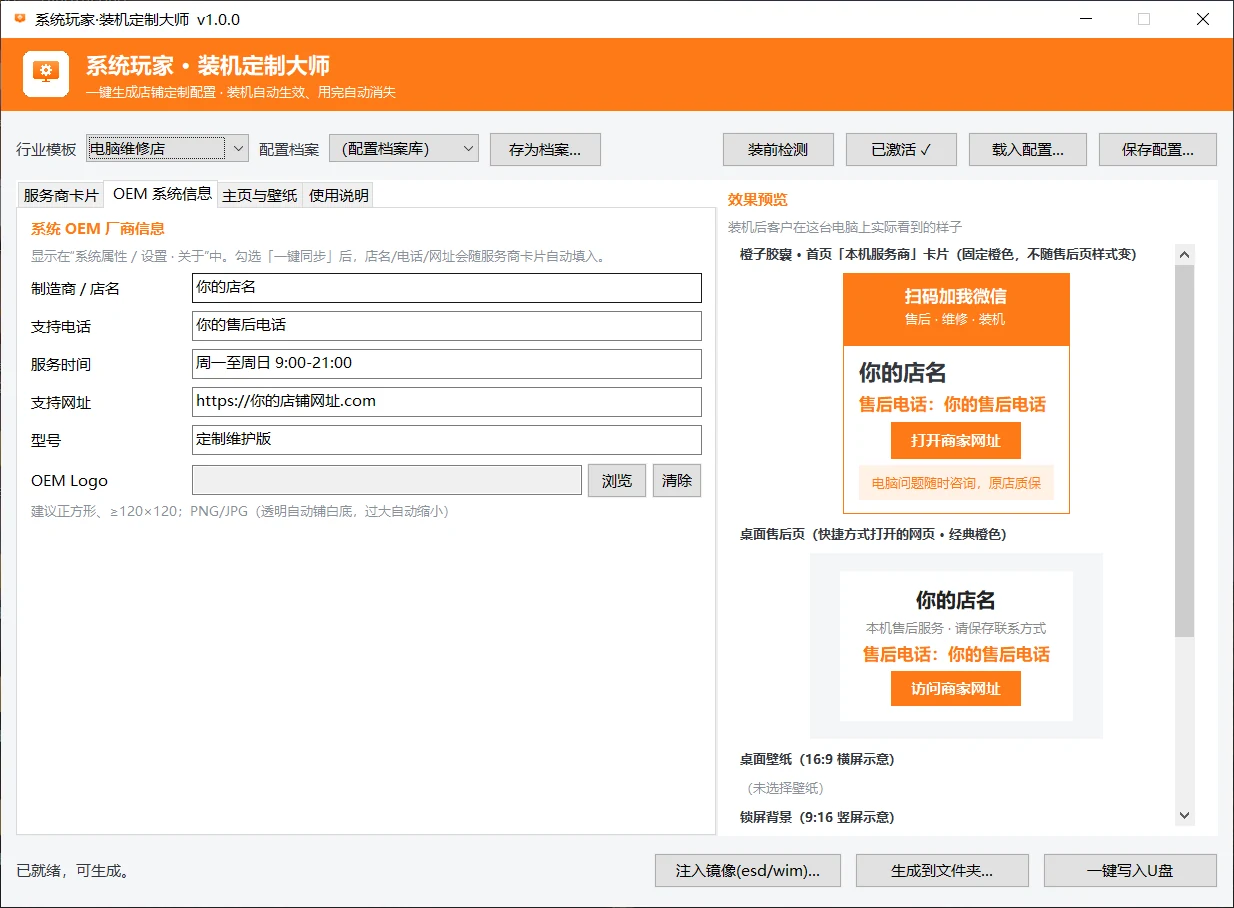Click the 存为档案... button
The image size is (1234, 908).
tap(545, 149)
